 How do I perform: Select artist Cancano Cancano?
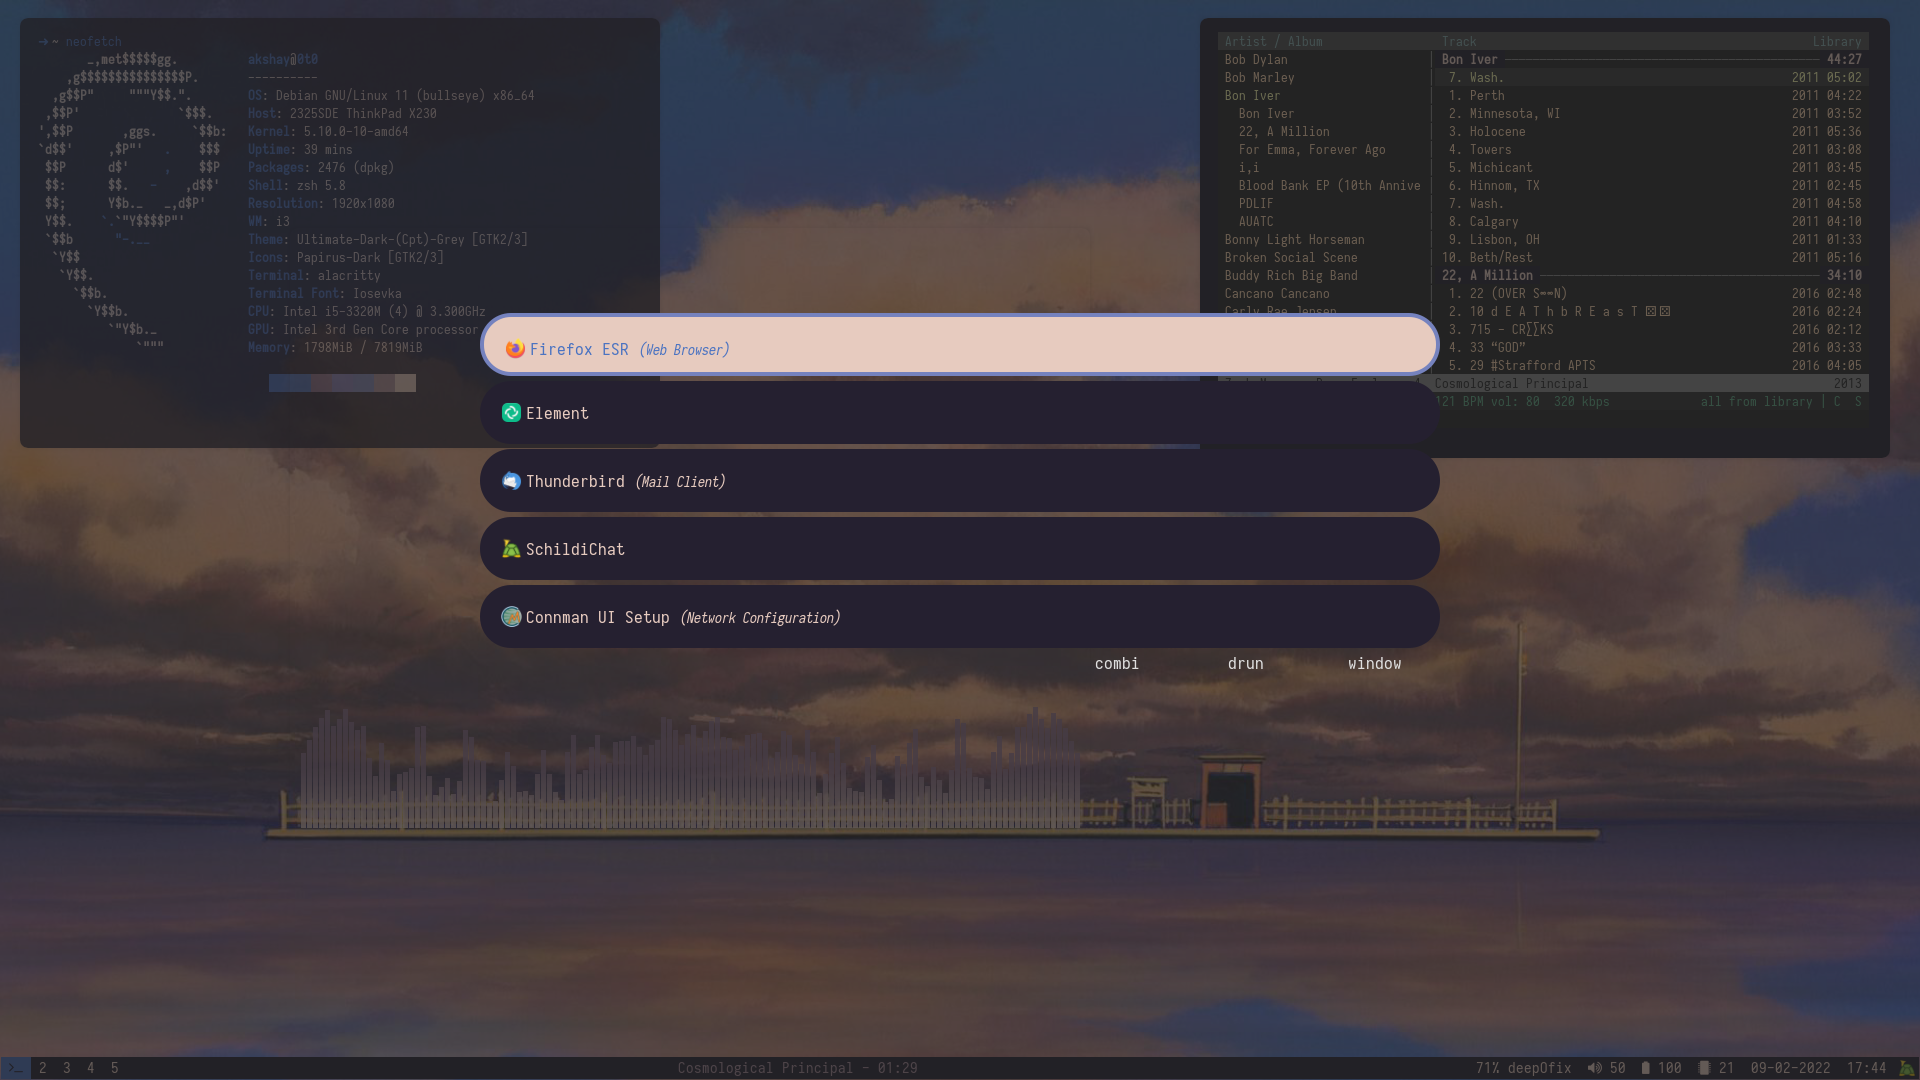tap(1277, 294)
